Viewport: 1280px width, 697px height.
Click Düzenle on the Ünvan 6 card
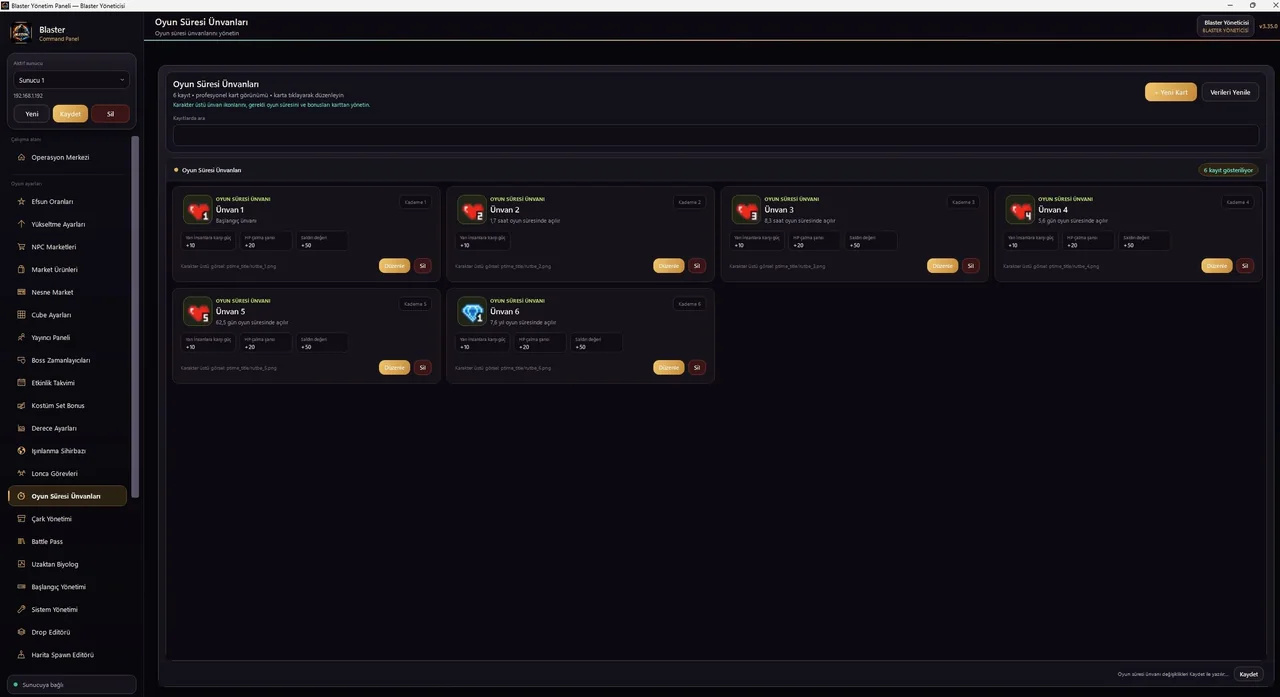(669, 368)
